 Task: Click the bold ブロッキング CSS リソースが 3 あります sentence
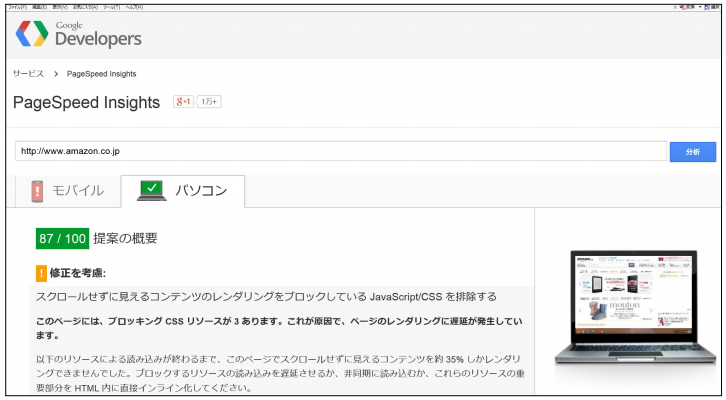pos(279,328)
